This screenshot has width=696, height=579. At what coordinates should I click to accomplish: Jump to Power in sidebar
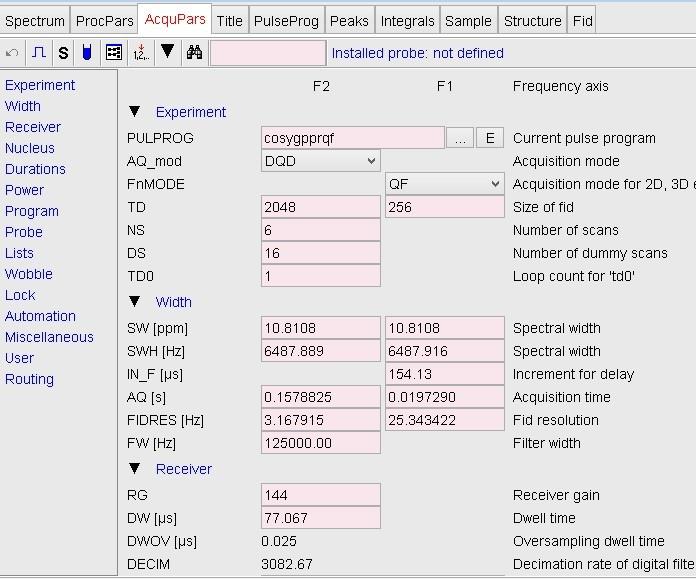point(24,190)
